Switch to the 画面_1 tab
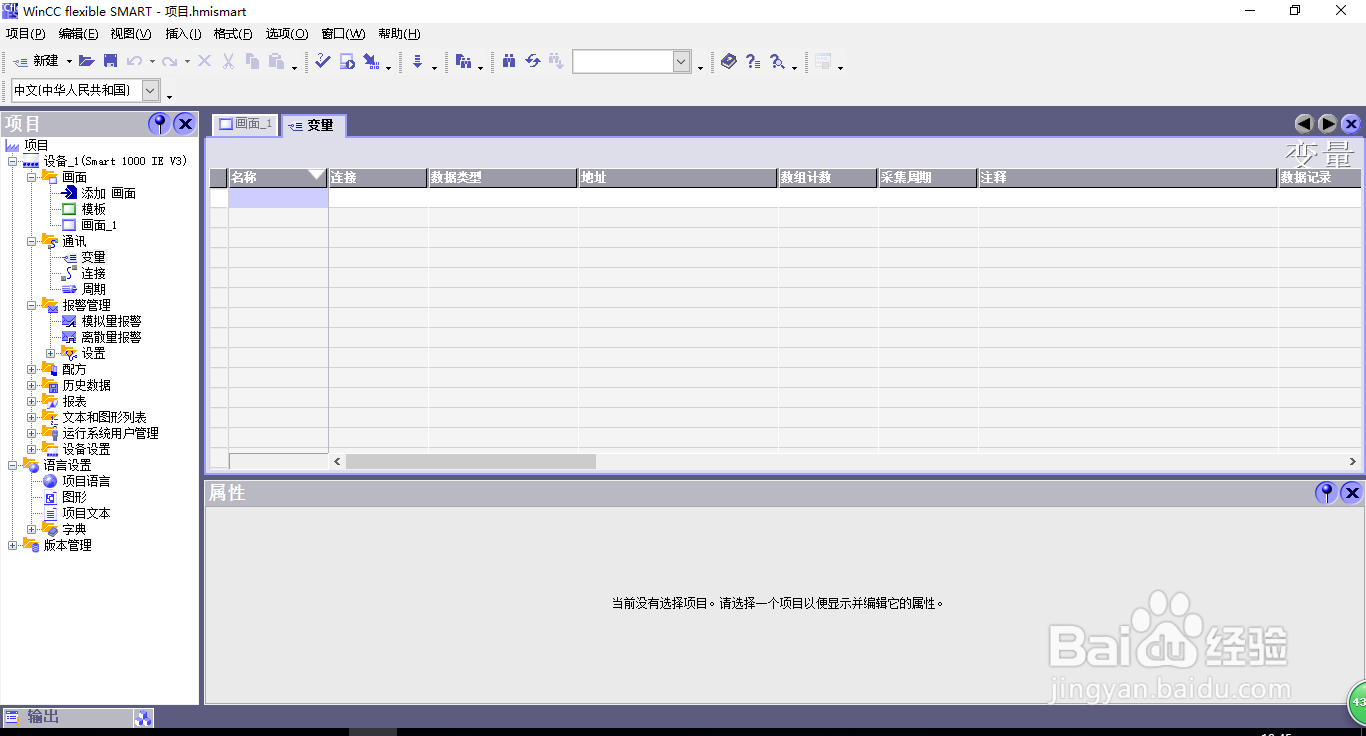This screenshot has height=736, width=1366. pyautogui.click(x=246, y=124)
